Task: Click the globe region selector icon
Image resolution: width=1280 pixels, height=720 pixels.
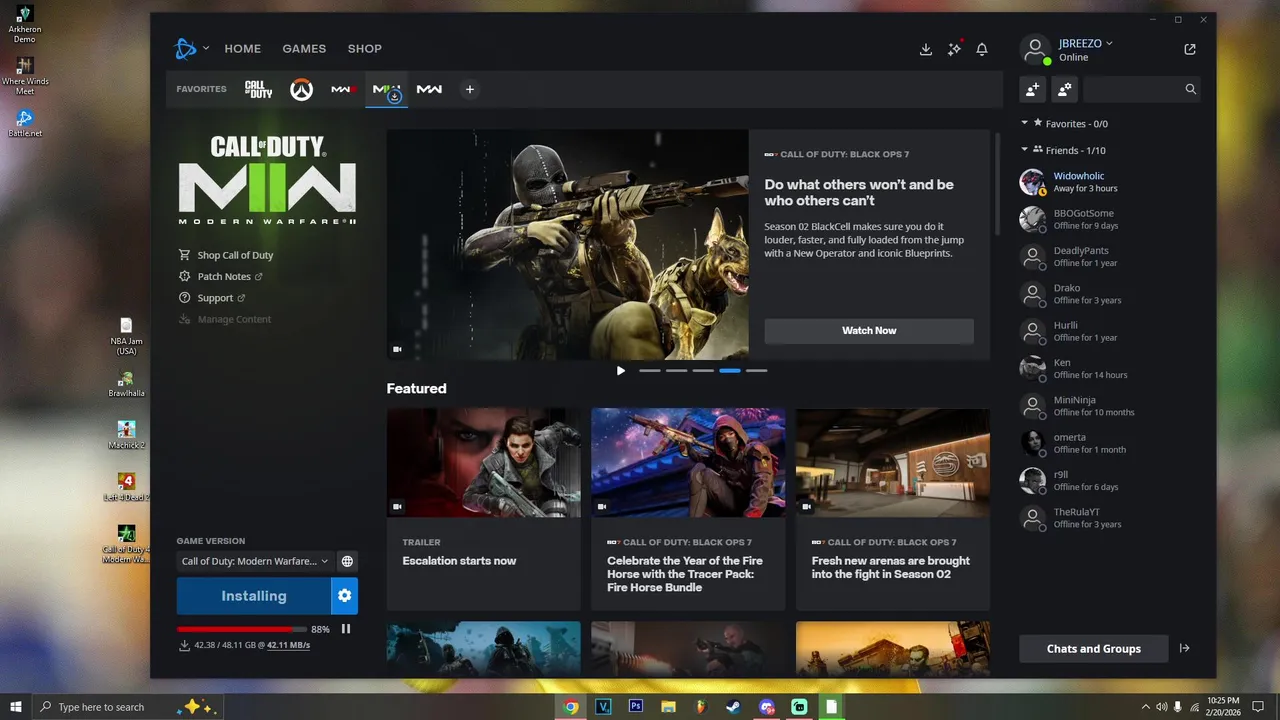Action: 347,562
